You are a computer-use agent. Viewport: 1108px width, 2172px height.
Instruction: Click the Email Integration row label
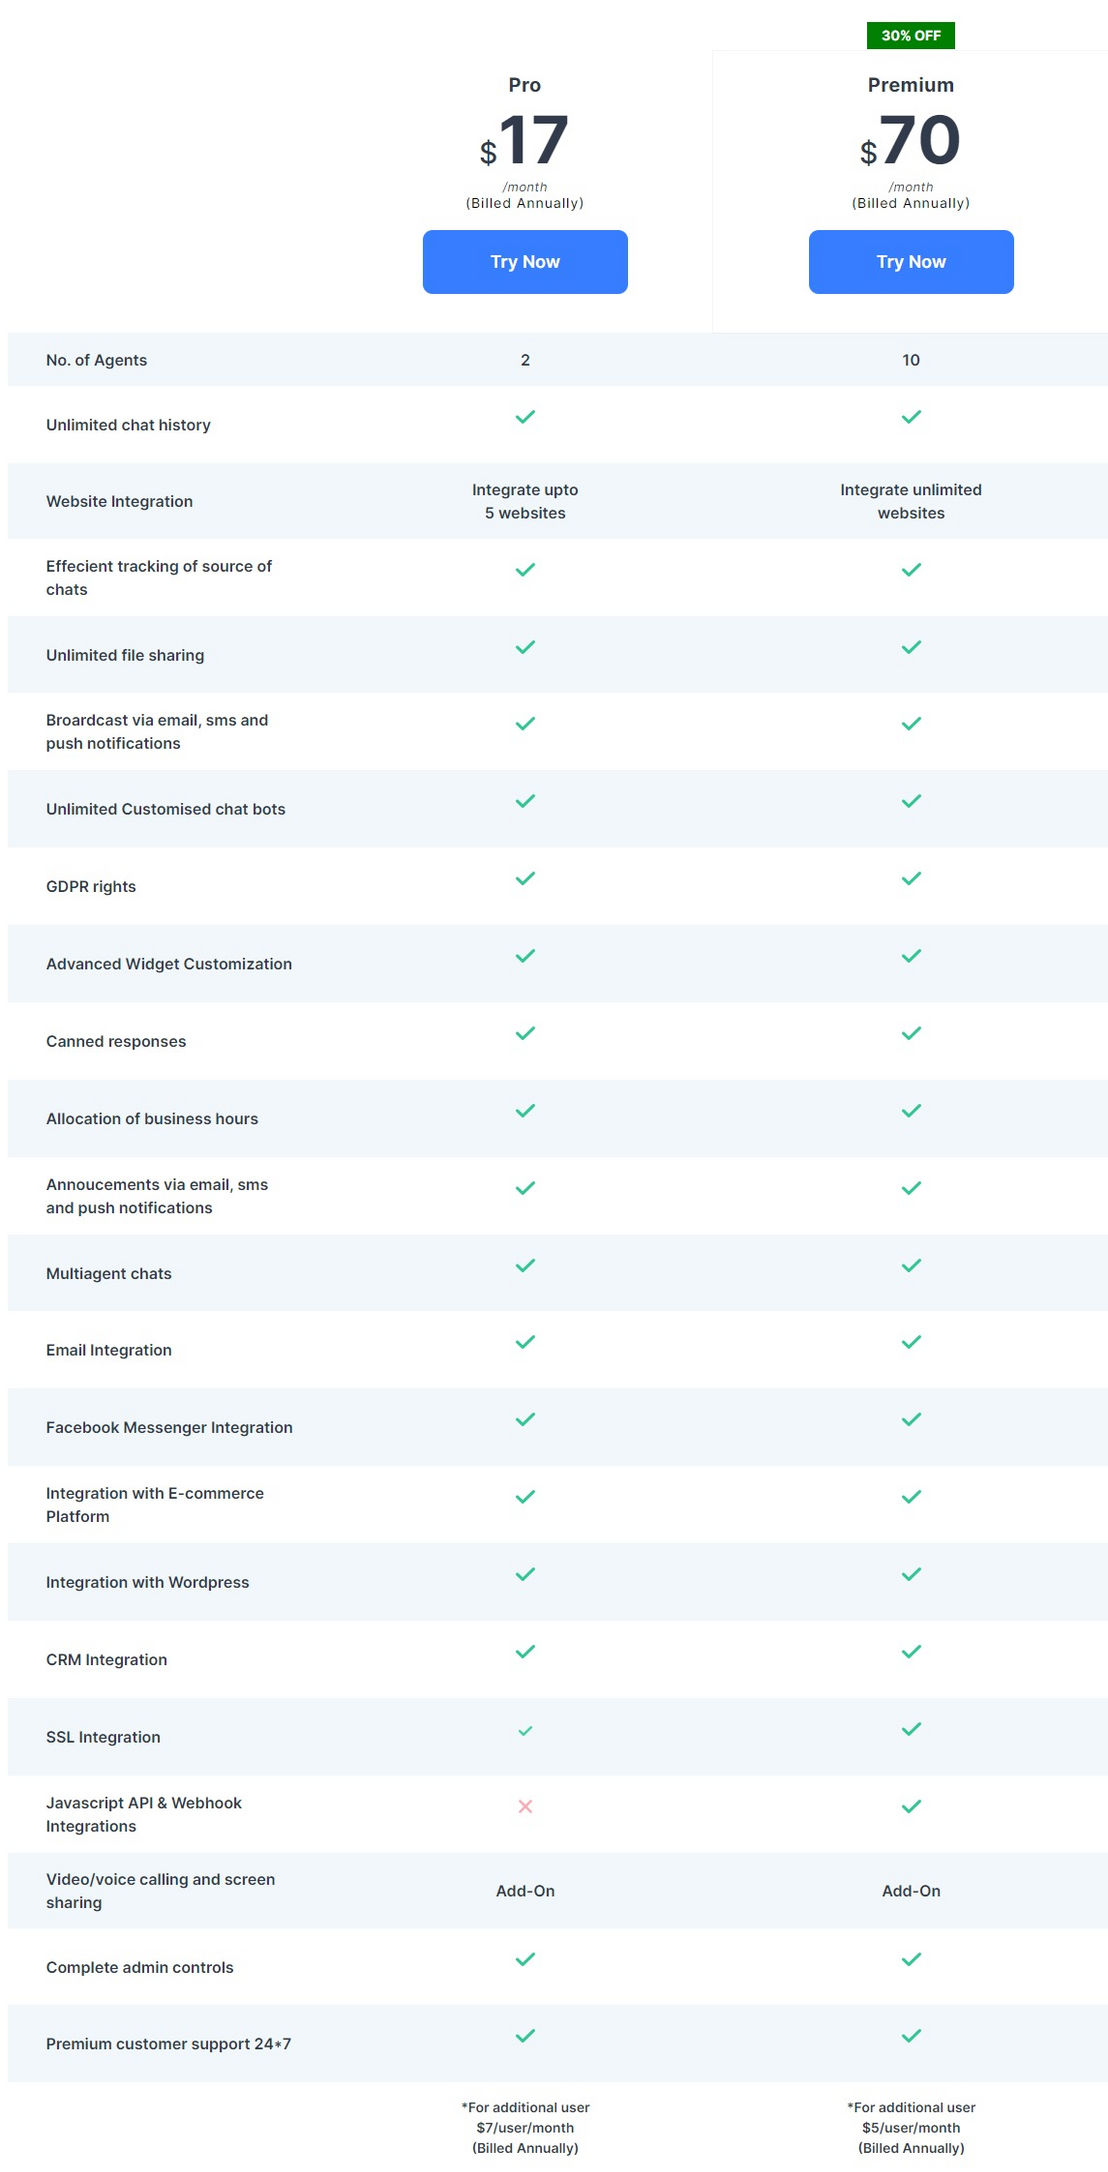tap(109, 1350)
